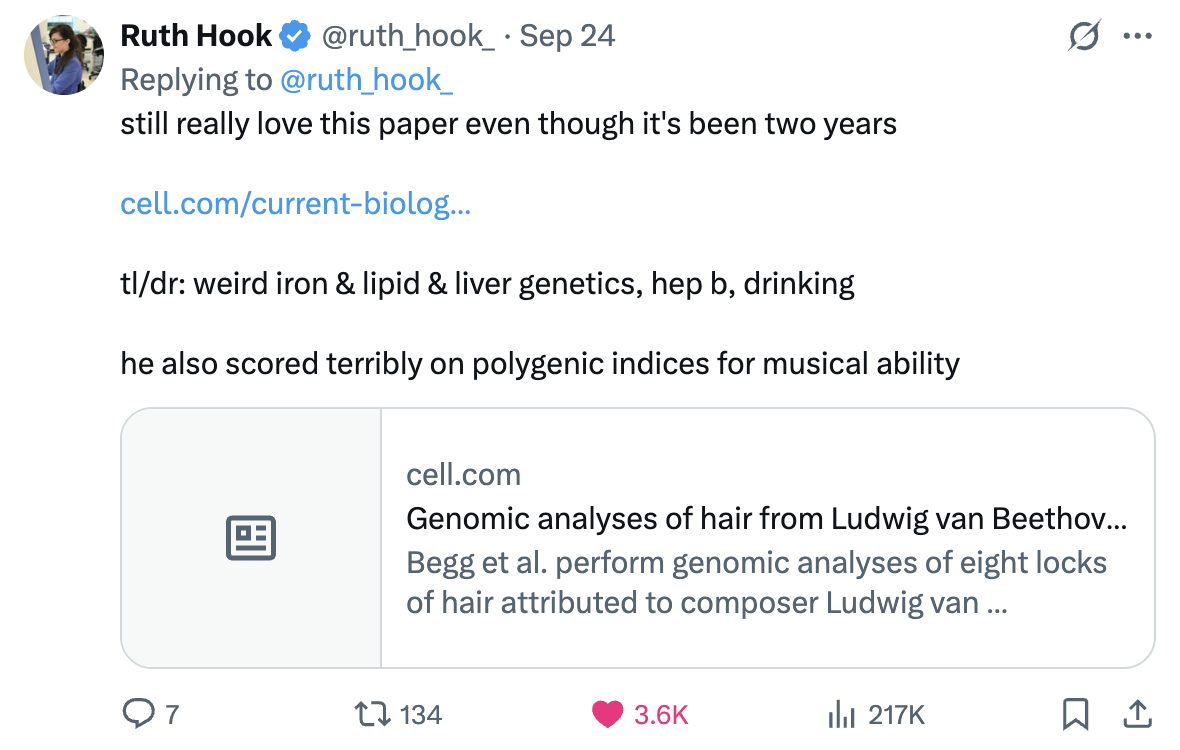The height and width of the screenshot is (750, 1180).
Task: Click the cell.com domain in card
Action: point(463,474)
